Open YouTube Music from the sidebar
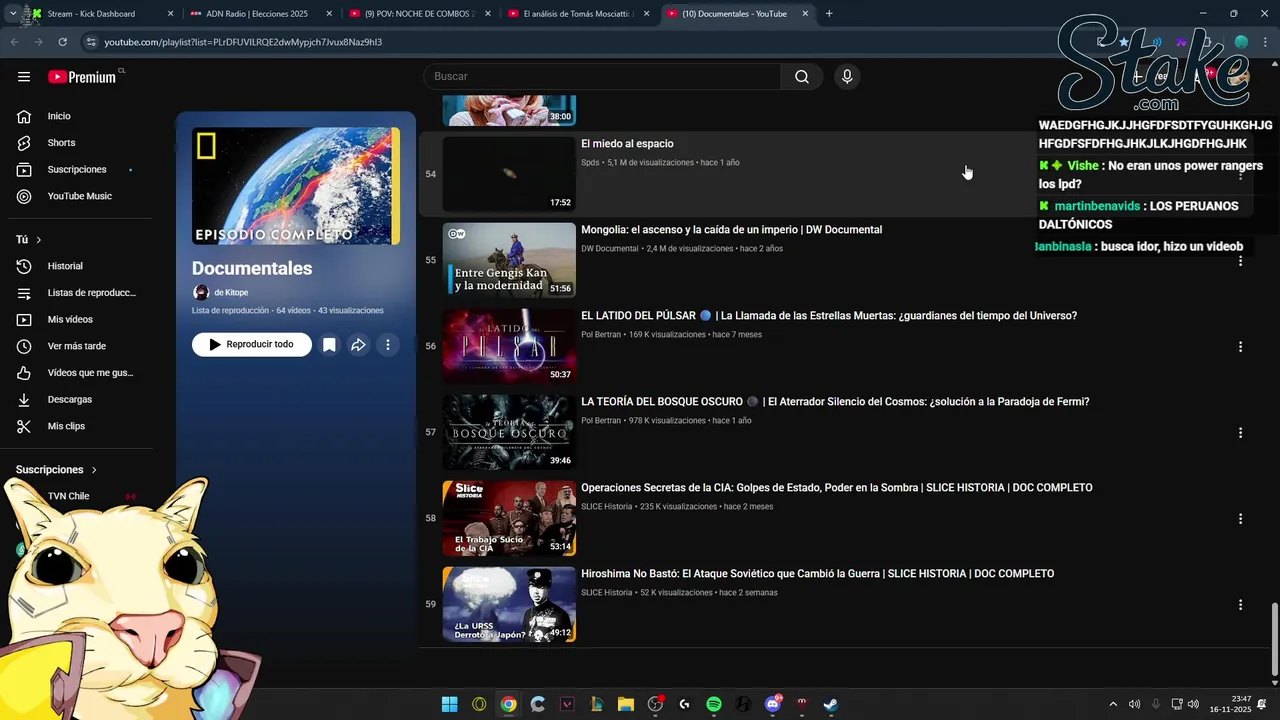The image size is (1280, 720). [79, 196]
